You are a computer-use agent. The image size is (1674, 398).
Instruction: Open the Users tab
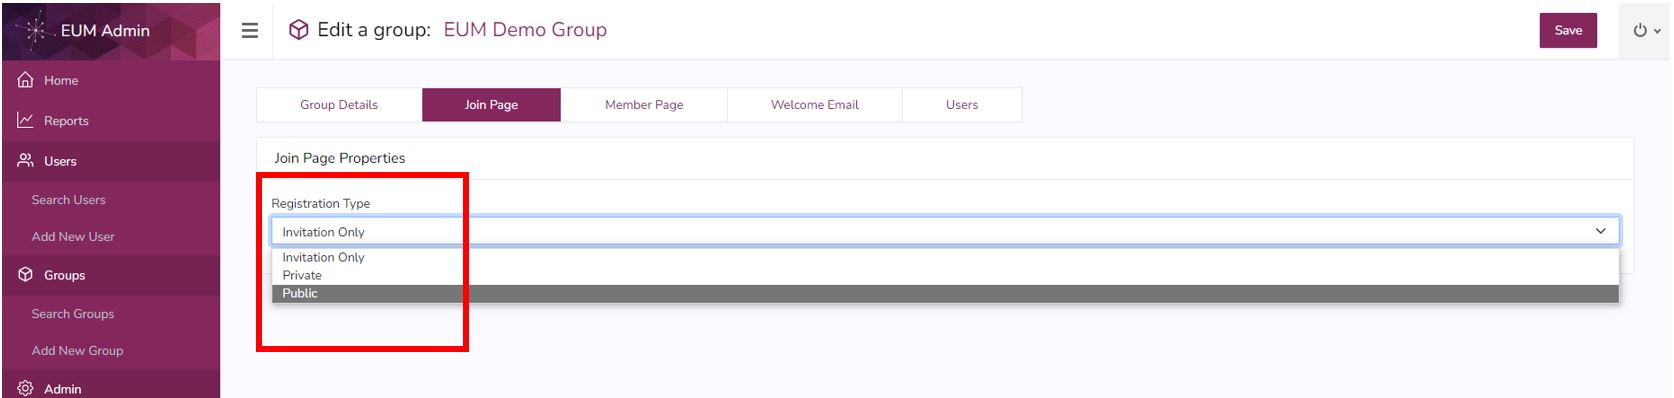(x=962, y=105)
